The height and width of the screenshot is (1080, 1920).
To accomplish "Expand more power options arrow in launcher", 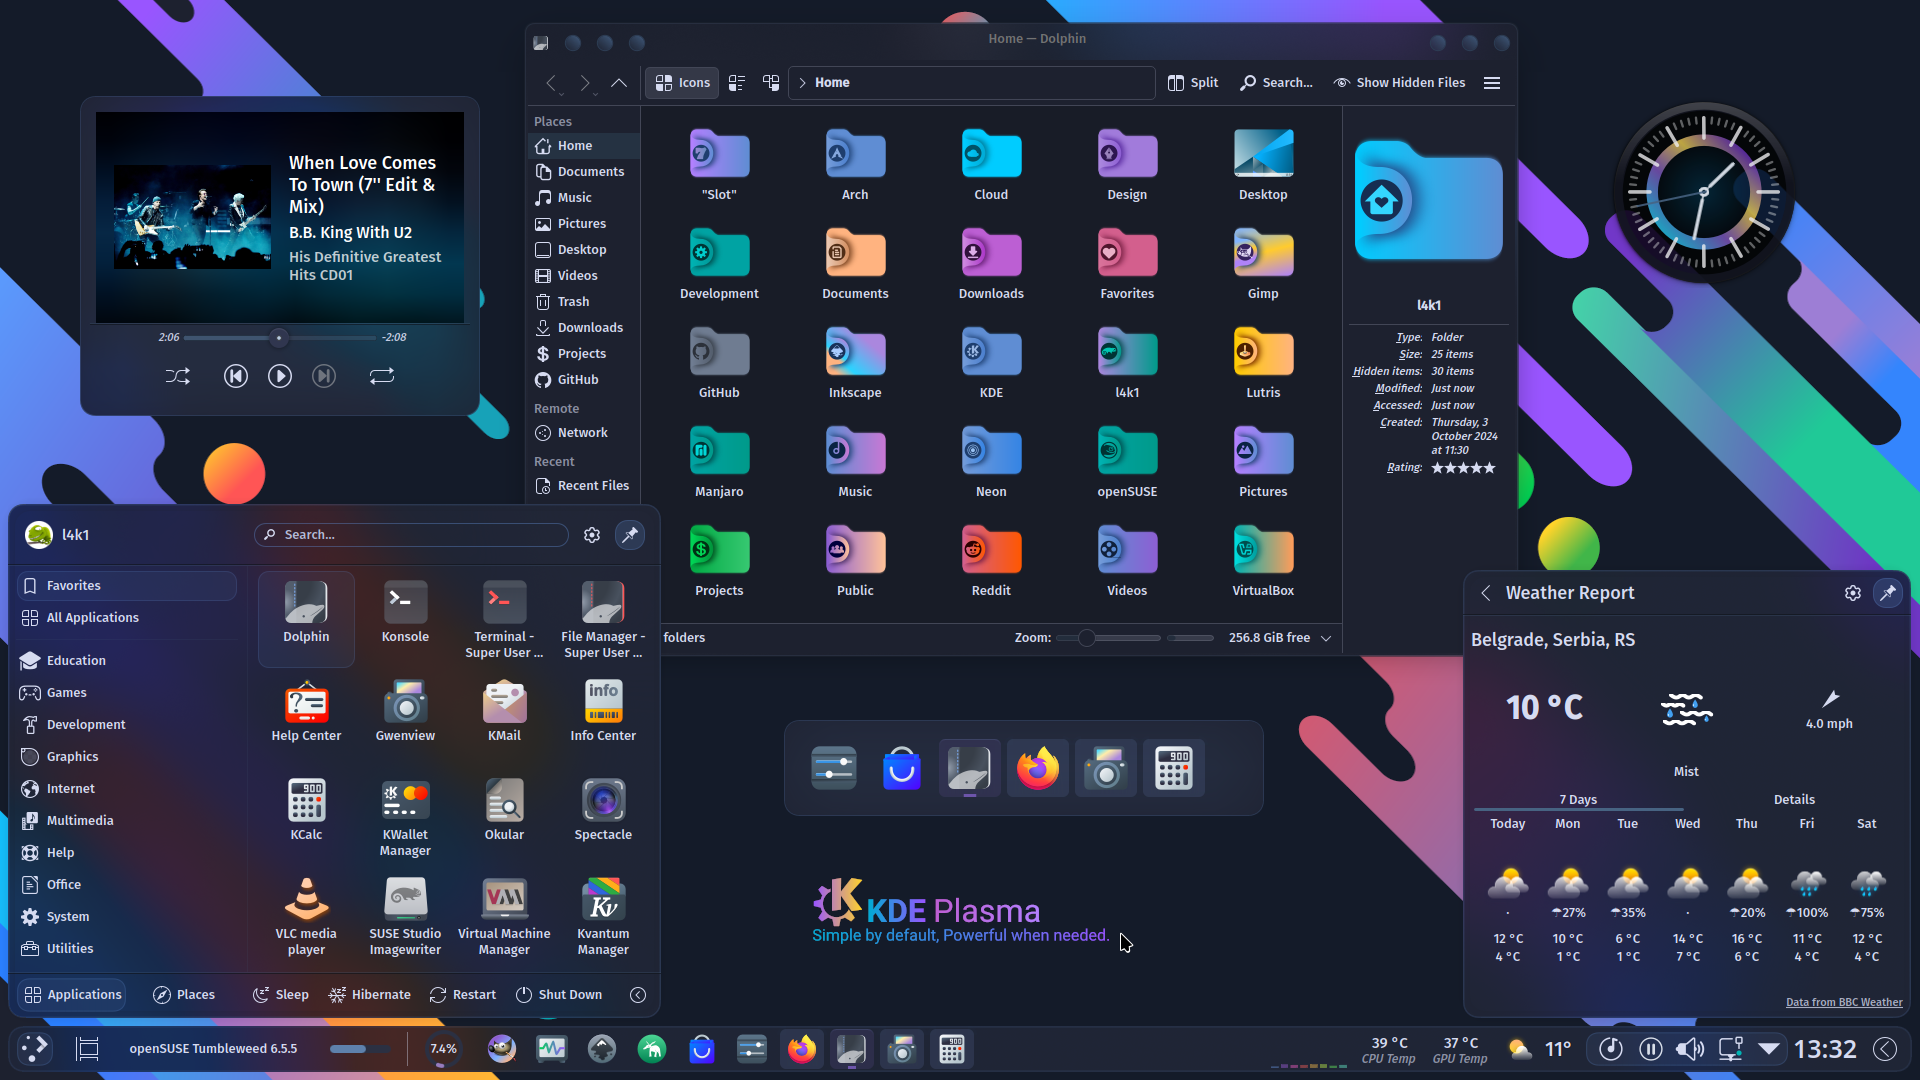I will 638,995.
